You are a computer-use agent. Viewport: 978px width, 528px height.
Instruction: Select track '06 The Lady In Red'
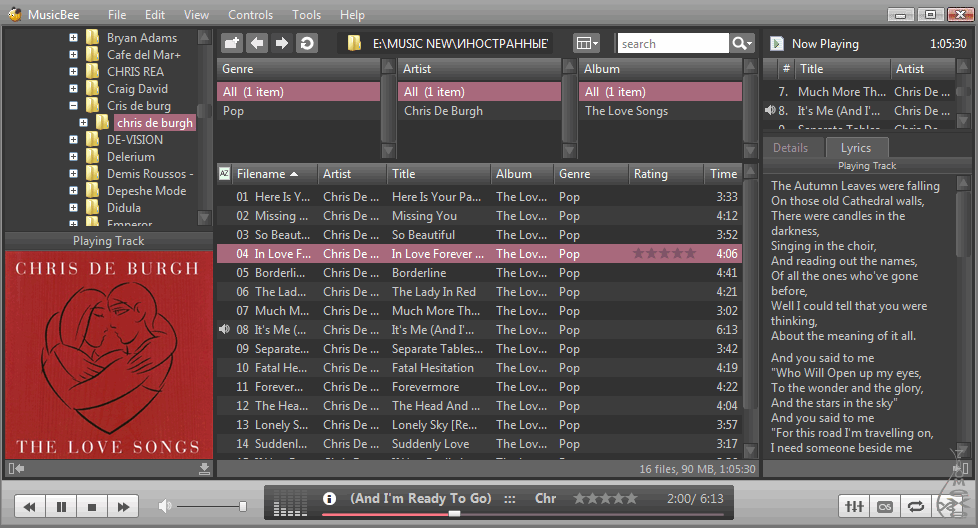pos(480,292)
